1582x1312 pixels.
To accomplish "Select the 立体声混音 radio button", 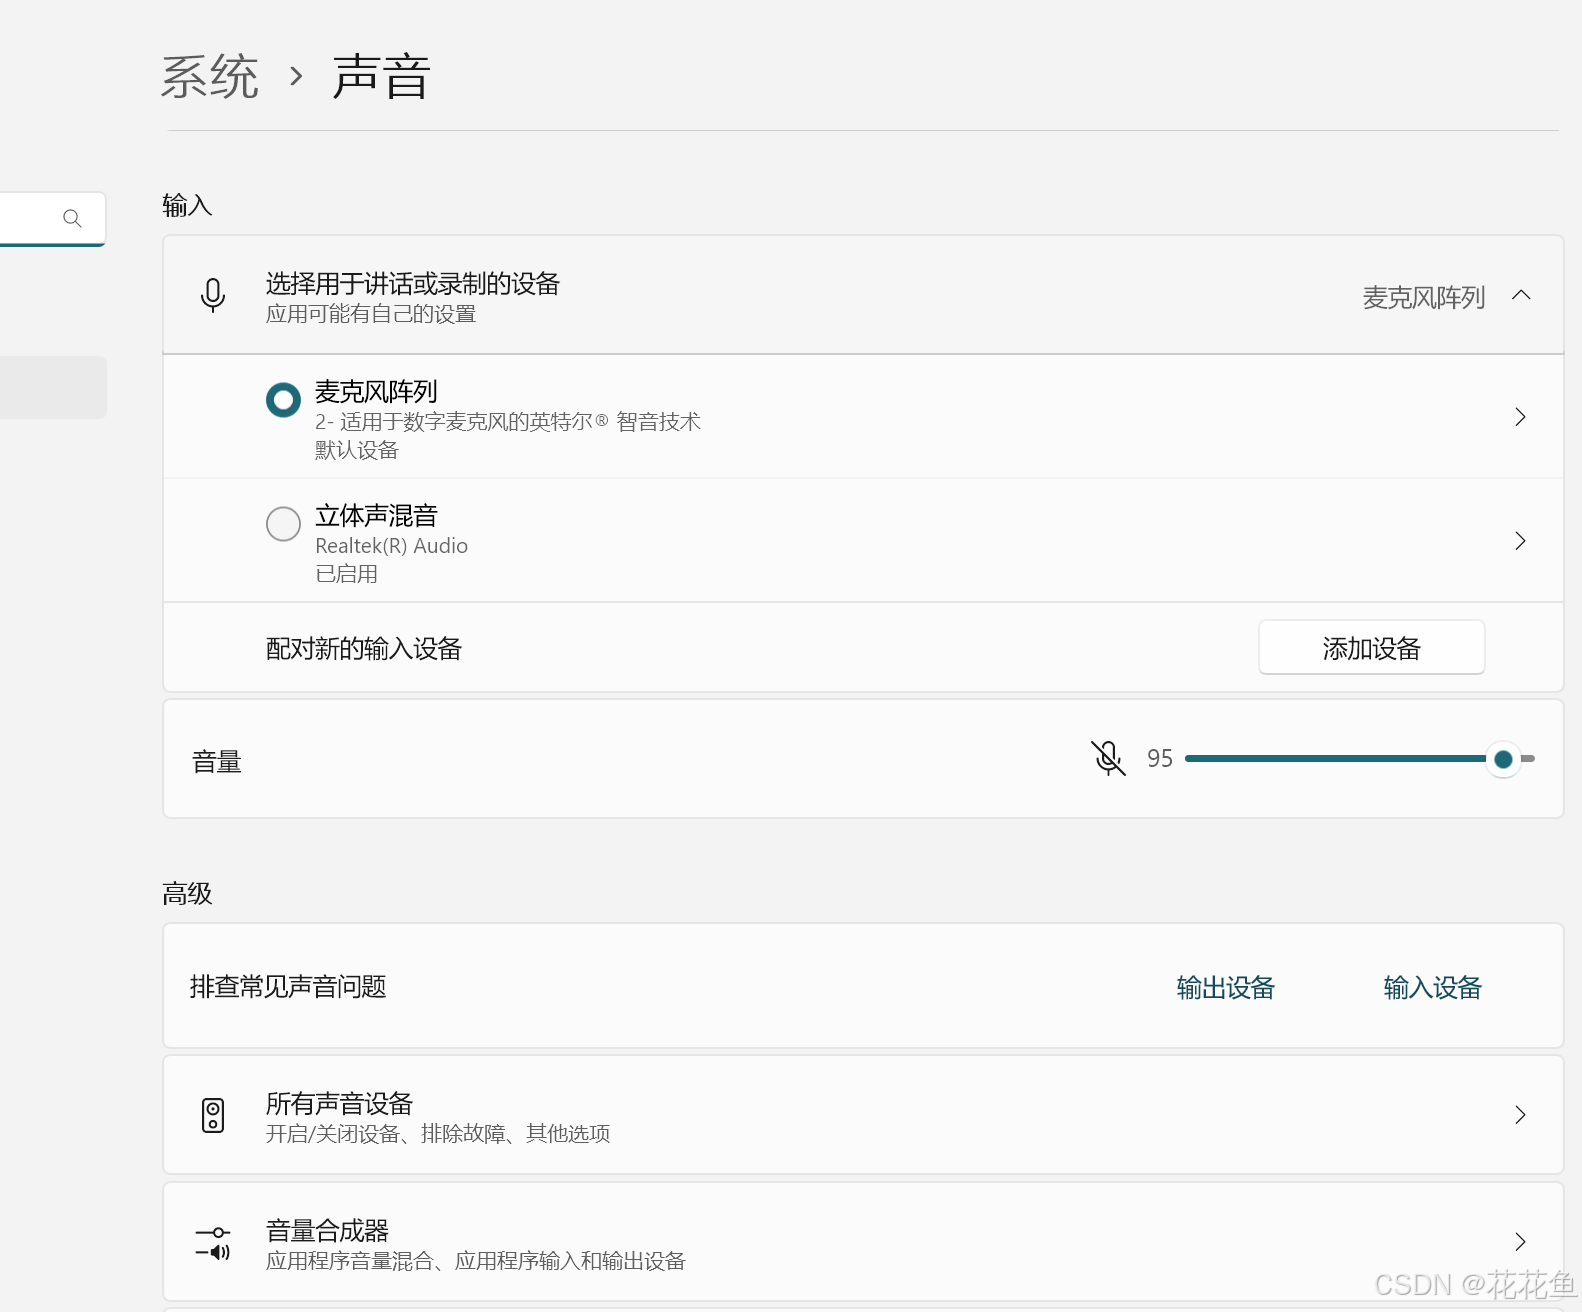I will [283, 523].
